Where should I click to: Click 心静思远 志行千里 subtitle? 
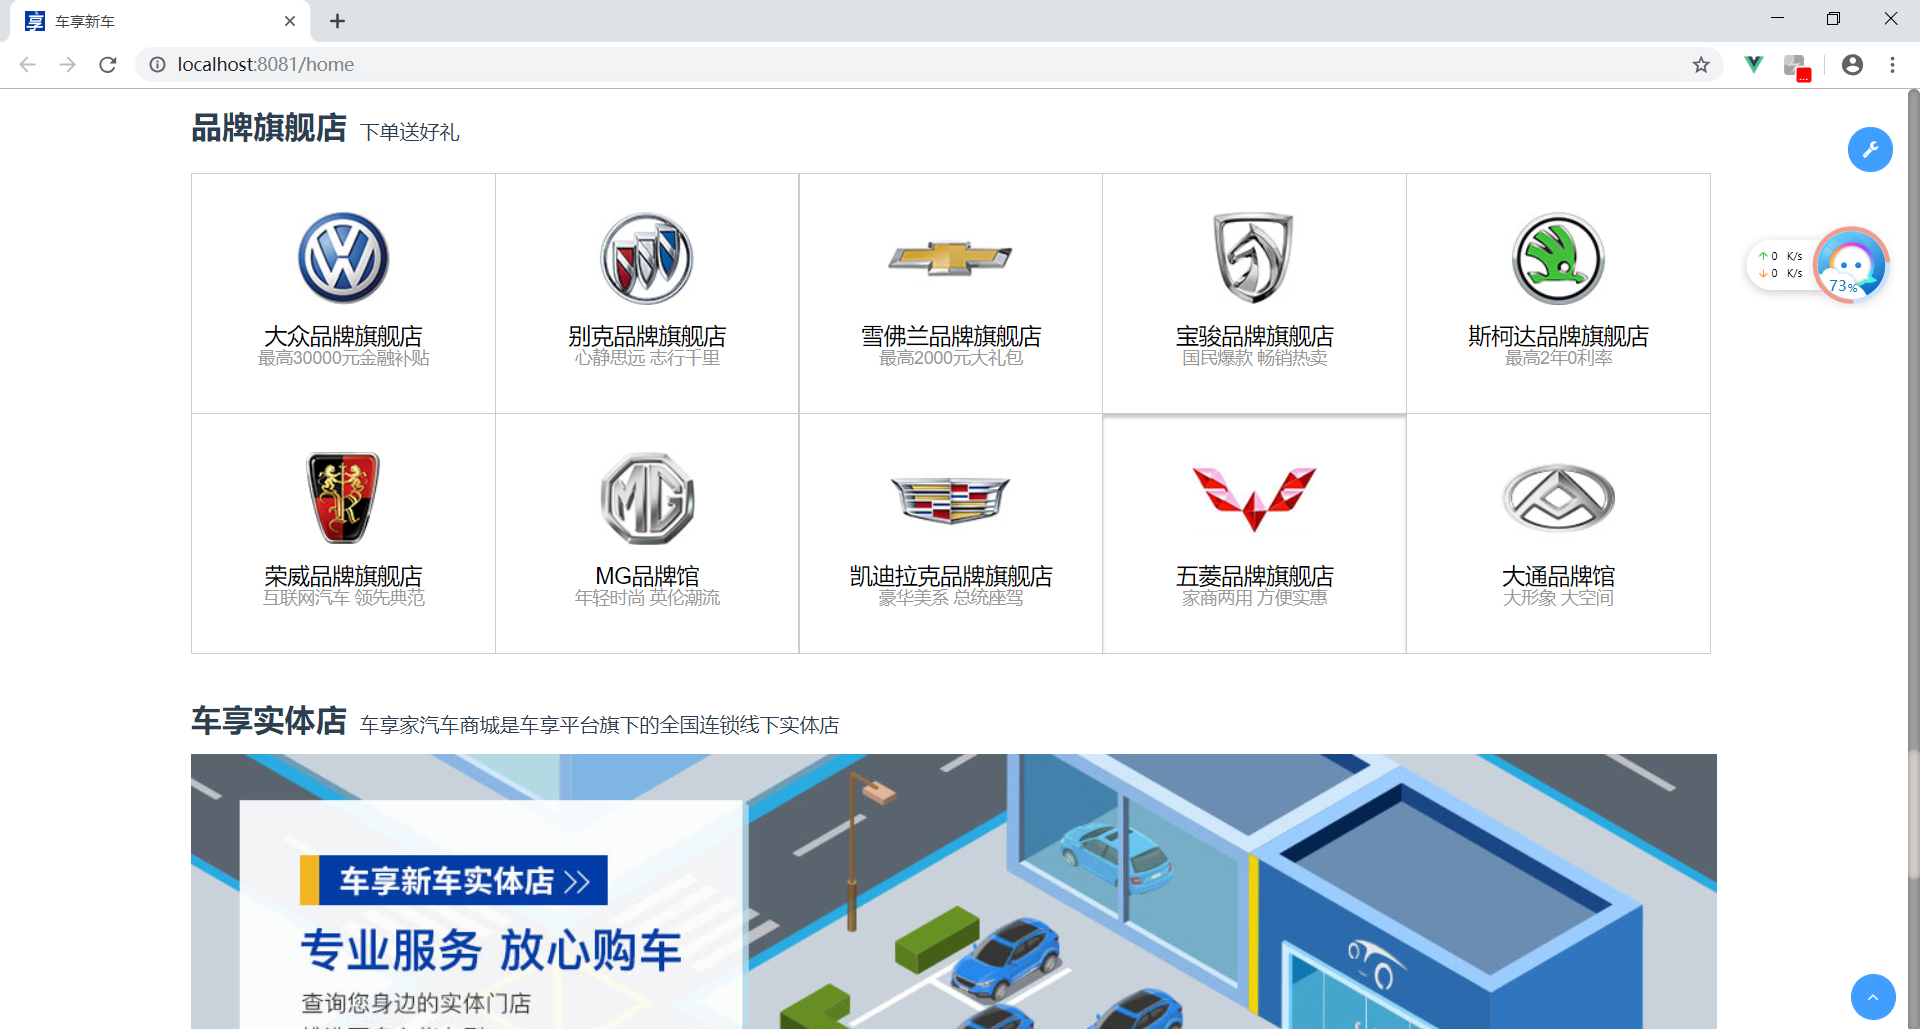(647, 358)
